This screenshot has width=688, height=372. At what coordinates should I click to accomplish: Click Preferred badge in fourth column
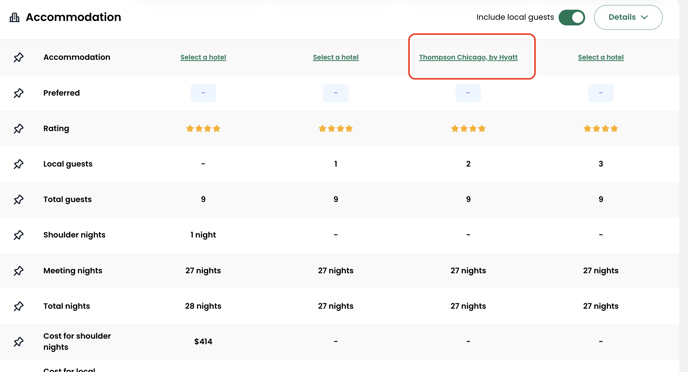(x=601, y=93)
